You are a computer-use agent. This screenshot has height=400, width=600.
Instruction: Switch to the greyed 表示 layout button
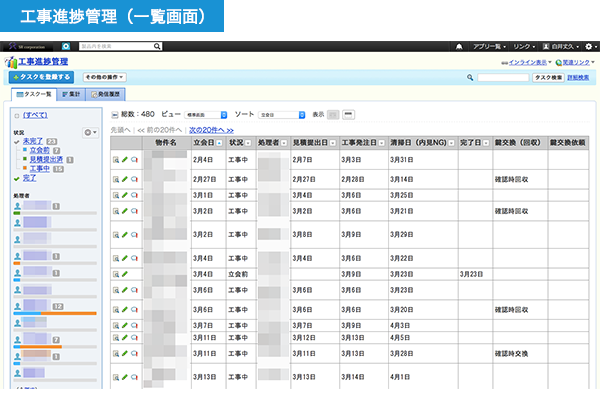tap(333, 114)
